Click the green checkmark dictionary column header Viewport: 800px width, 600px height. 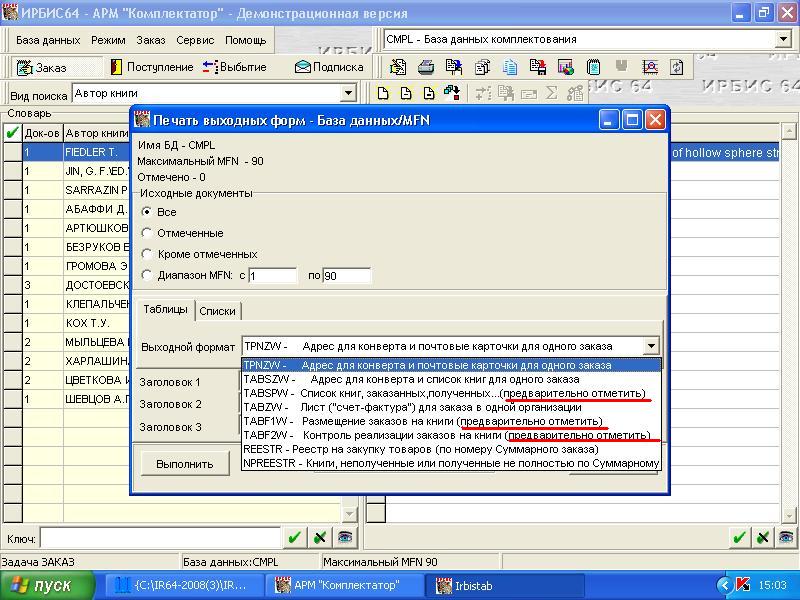12,134
